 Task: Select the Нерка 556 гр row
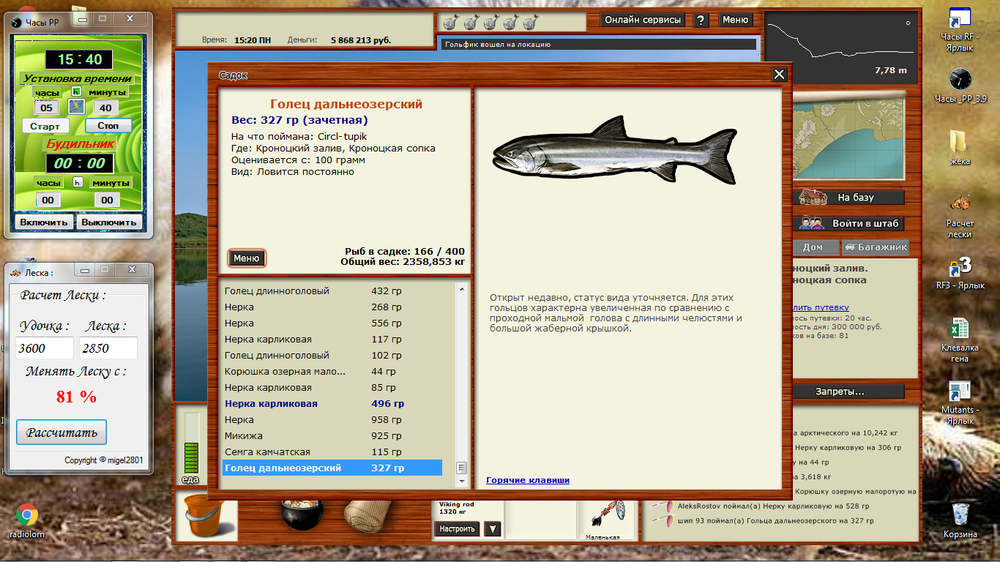tap(332, 323)
